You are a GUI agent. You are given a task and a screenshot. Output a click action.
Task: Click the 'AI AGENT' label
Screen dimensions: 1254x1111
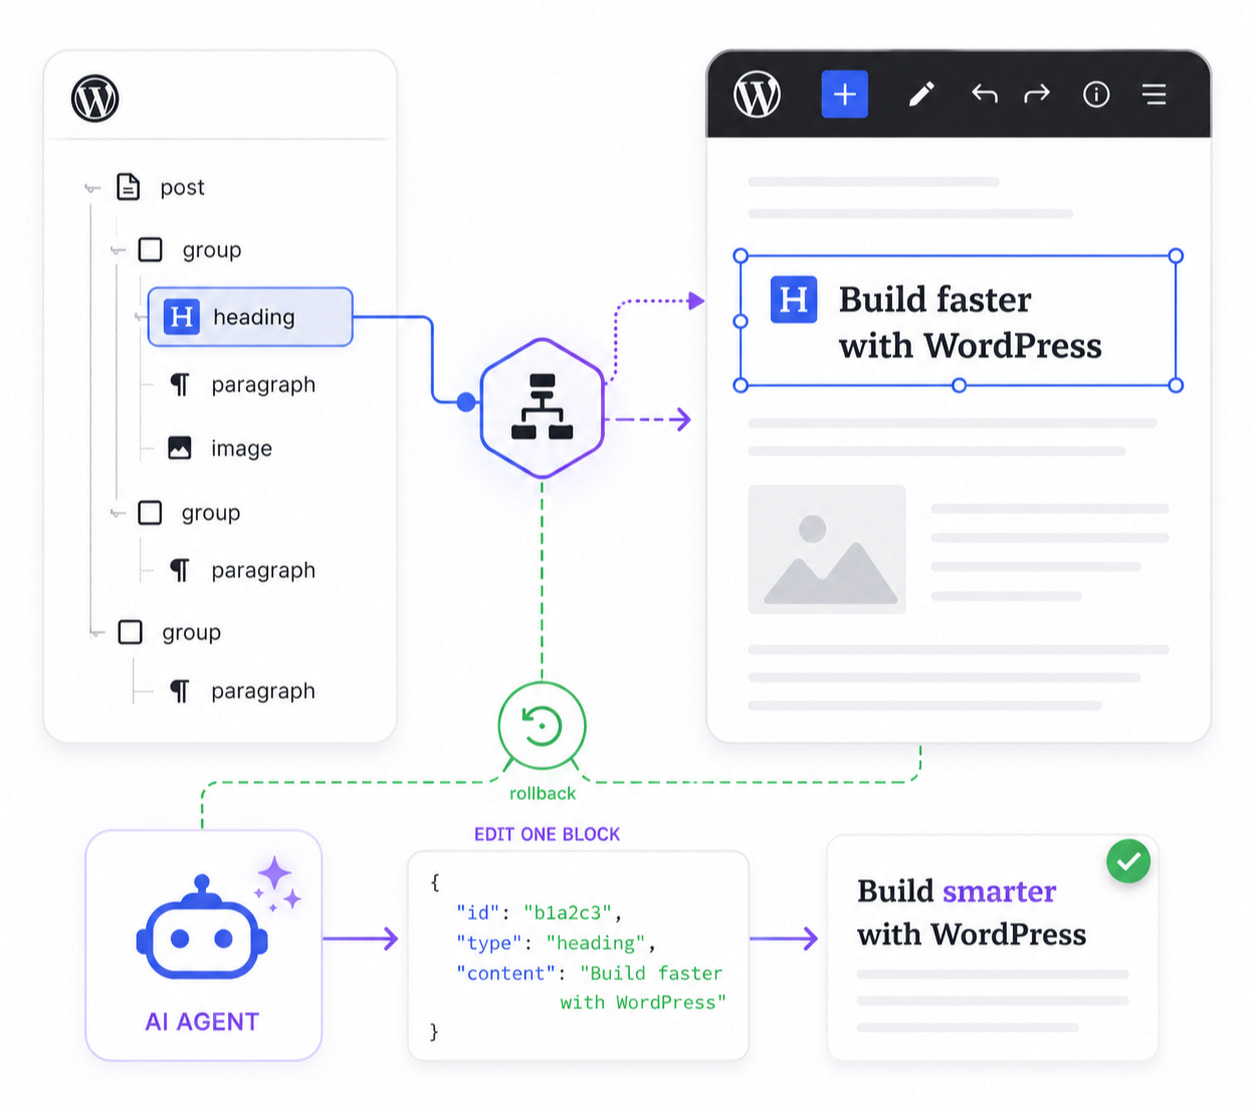point(202,1022)
